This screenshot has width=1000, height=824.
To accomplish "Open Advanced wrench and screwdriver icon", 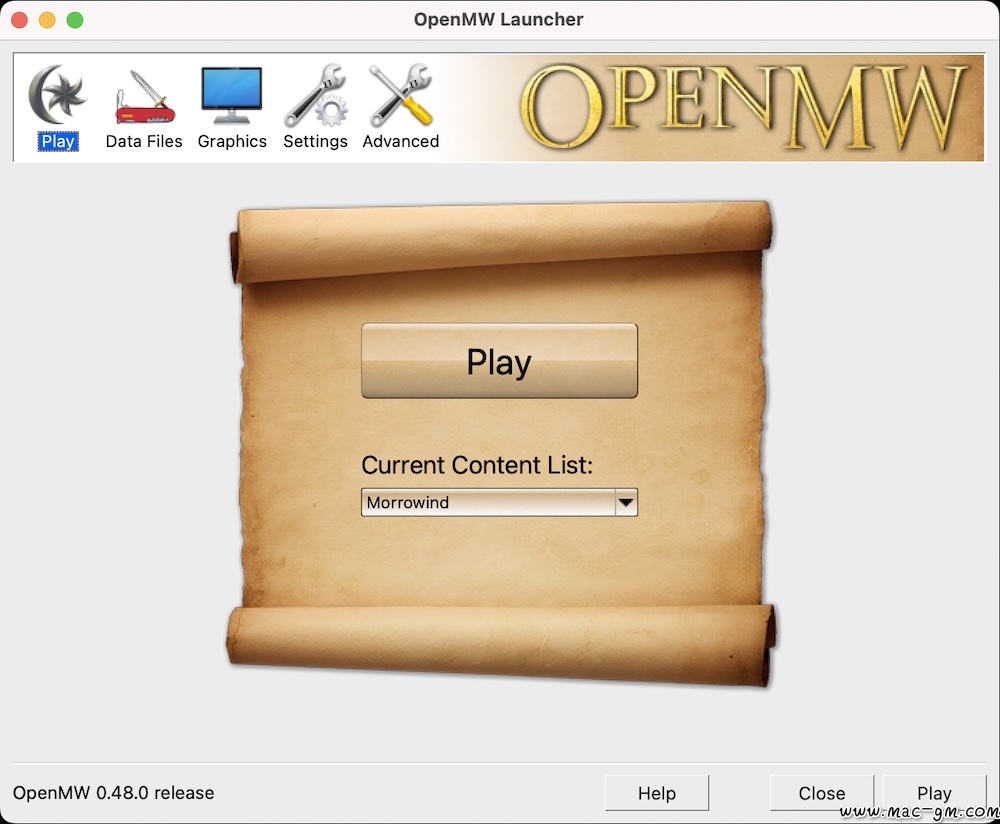I will (x=401, y=95).
